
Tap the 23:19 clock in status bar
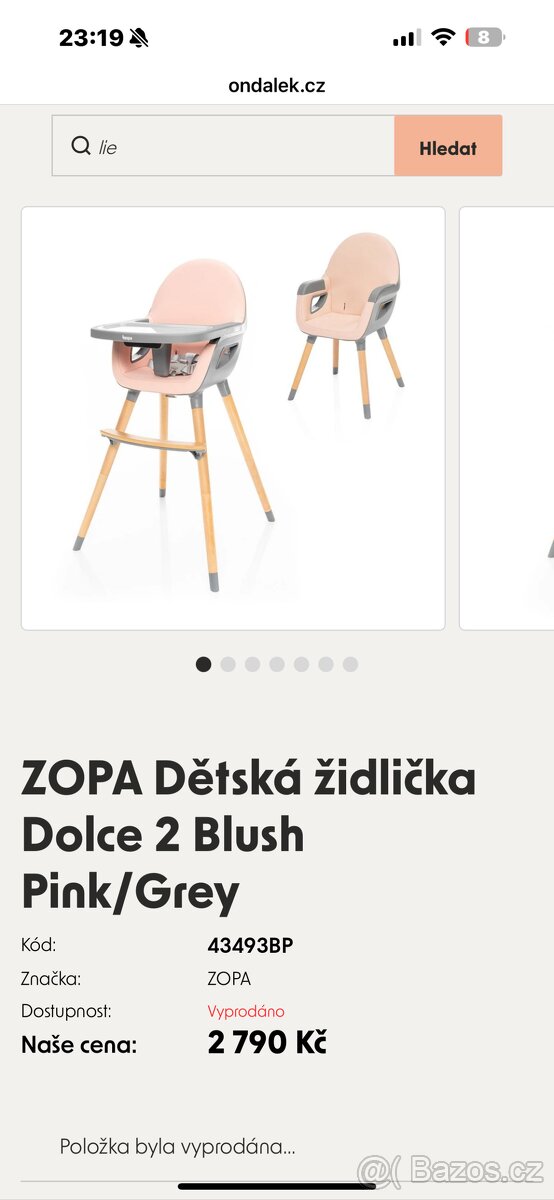tap(91, 38)
